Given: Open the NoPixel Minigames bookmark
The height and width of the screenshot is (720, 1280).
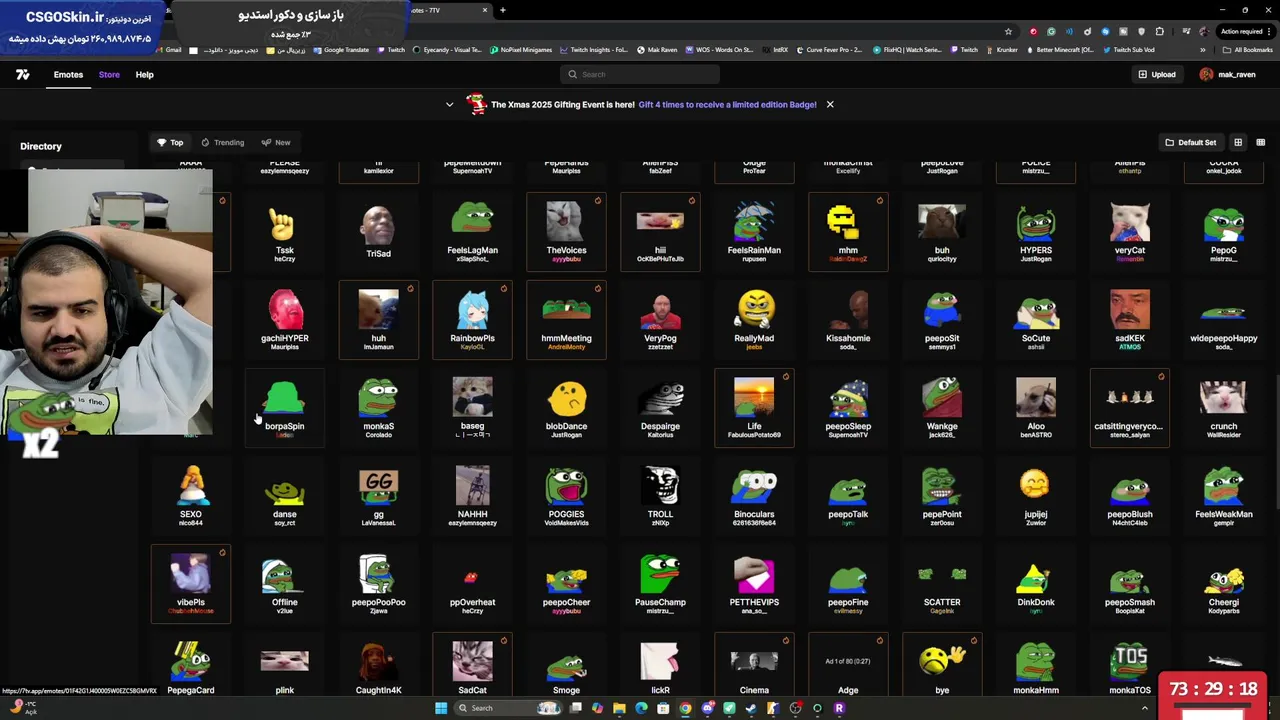Looking at the screenshot, I should pyautogui.click(x=520, y=50).
